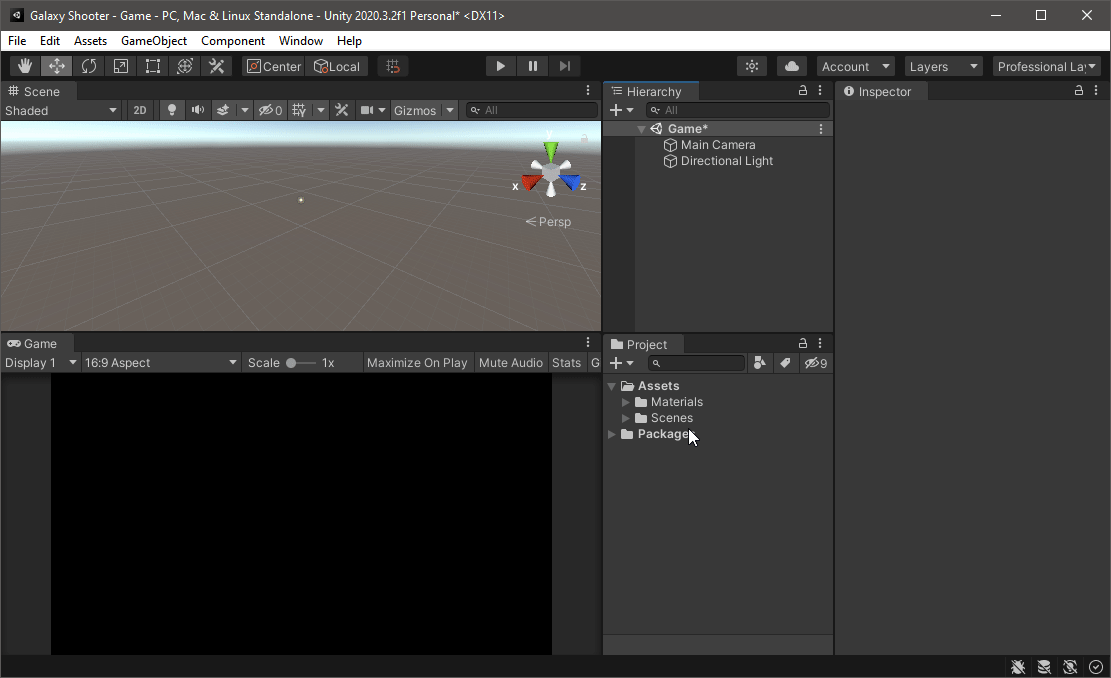Image resolution: width=1111 pixels, height=678 pixels.
Task: Expand the Packages folder
Action: [611, 434]
